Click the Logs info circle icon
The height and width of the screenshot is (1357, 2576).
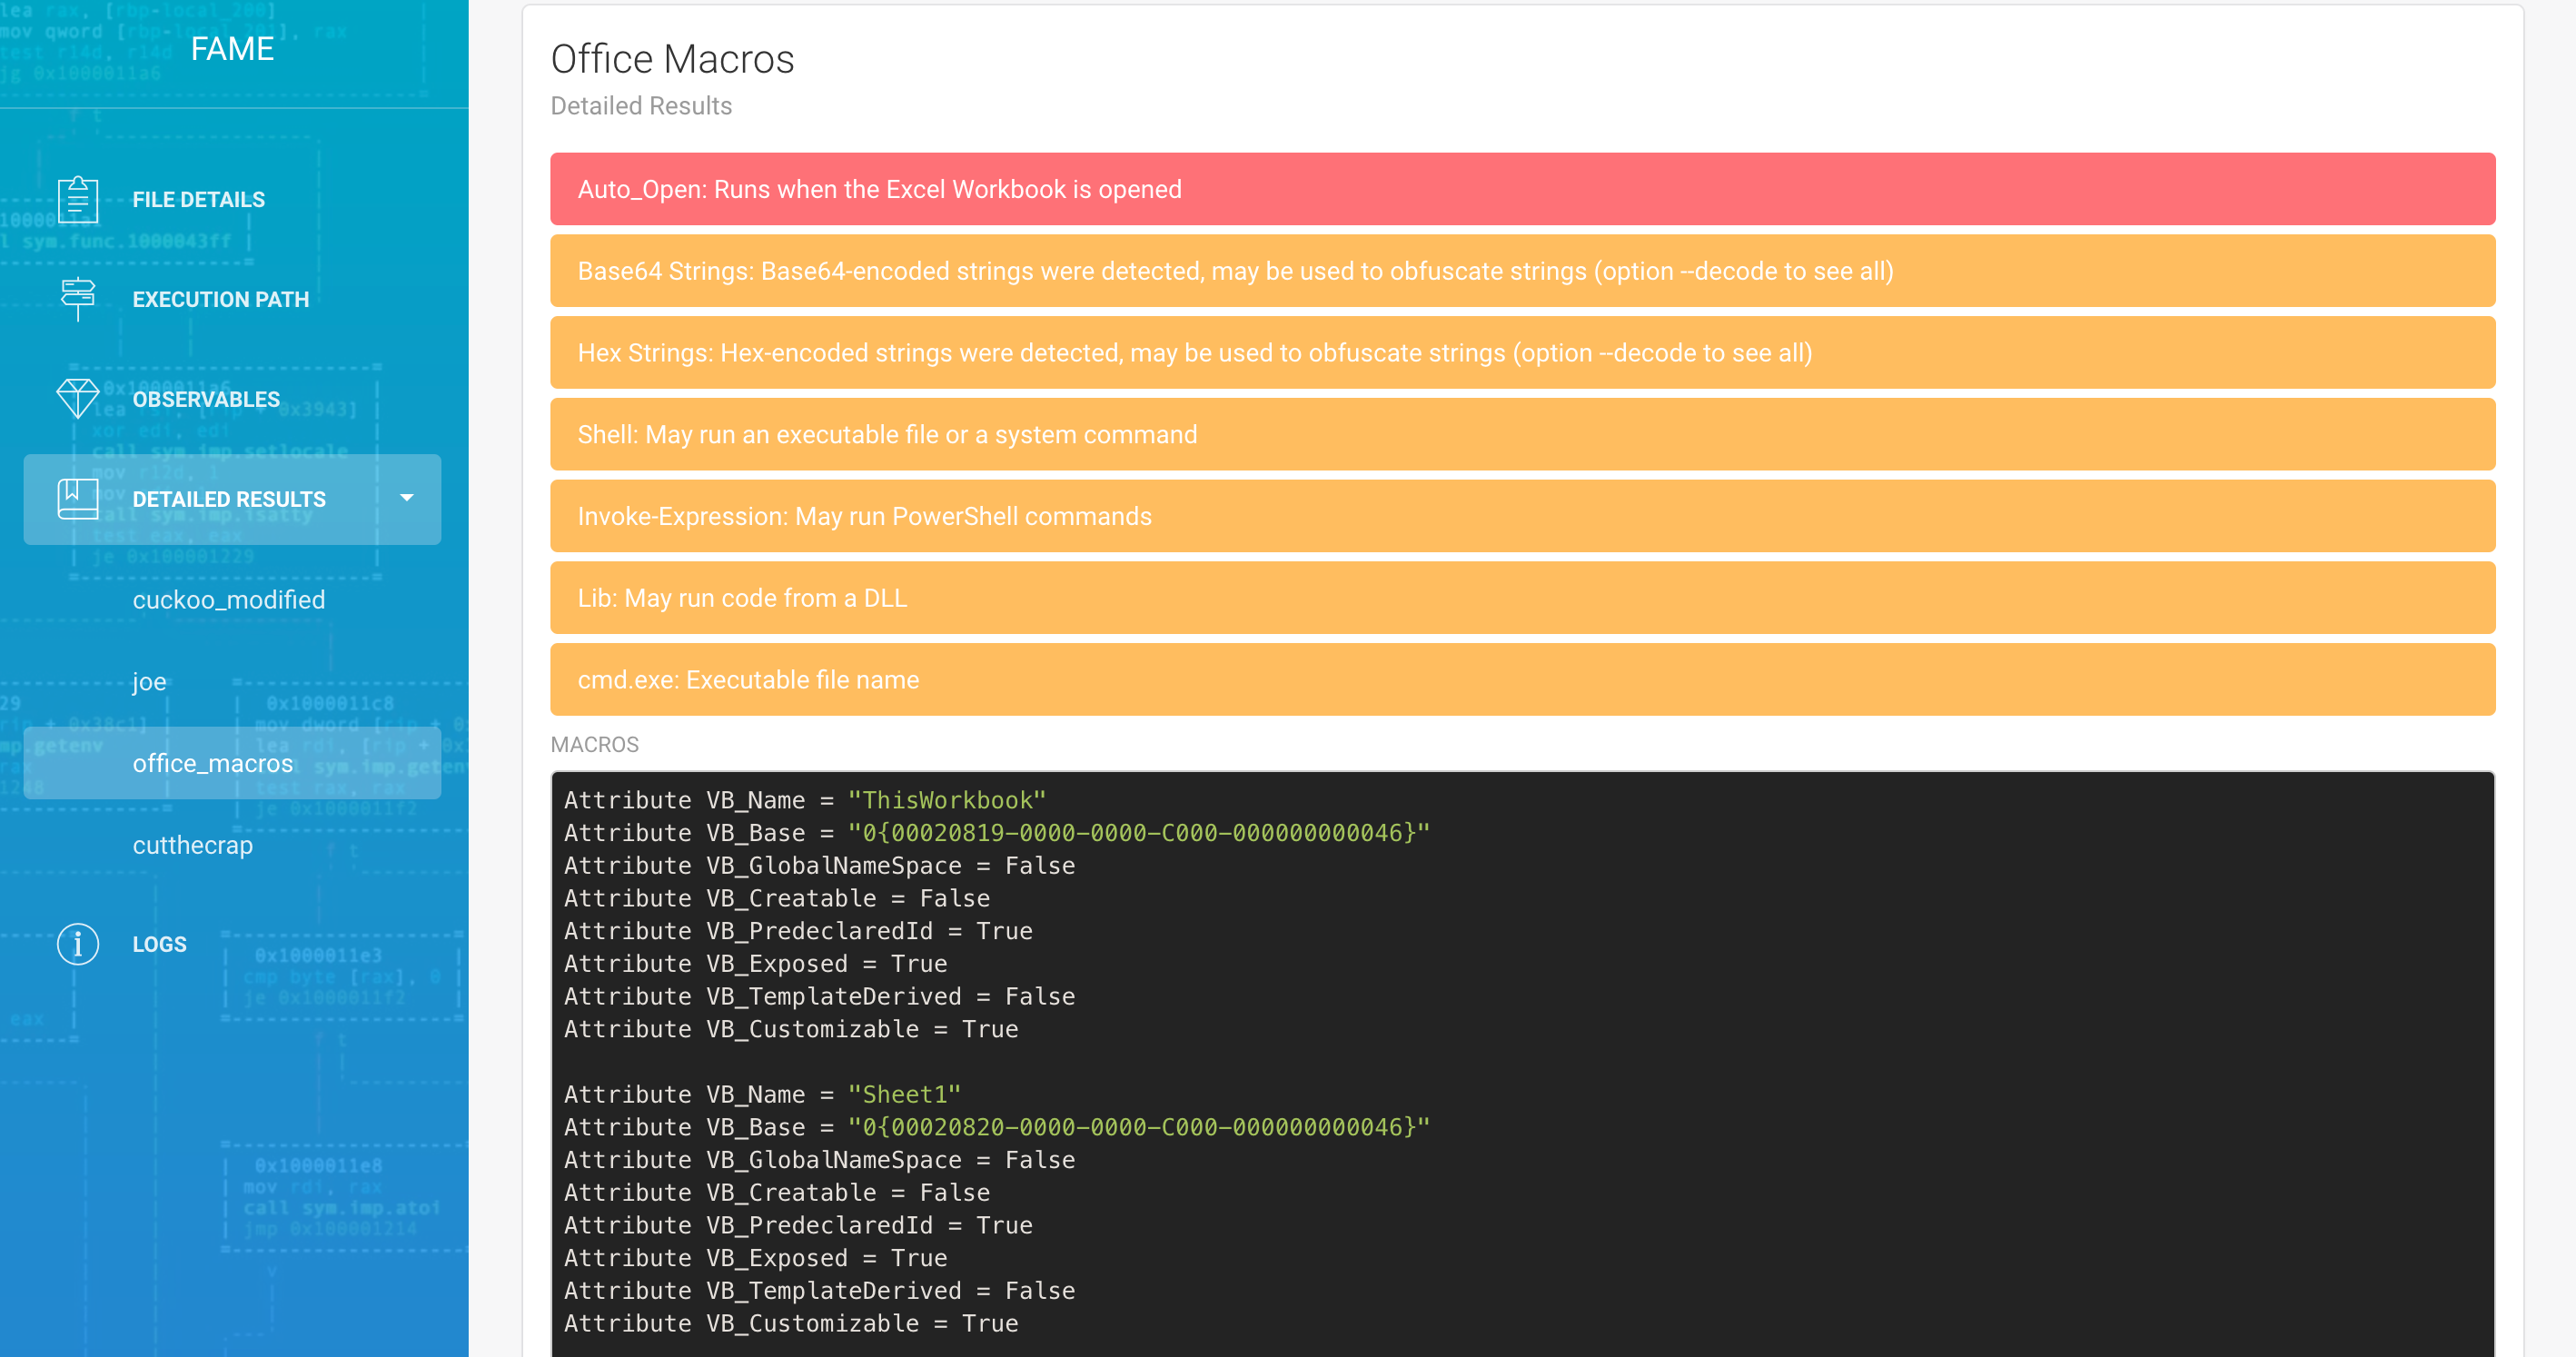tap(78, 943)
